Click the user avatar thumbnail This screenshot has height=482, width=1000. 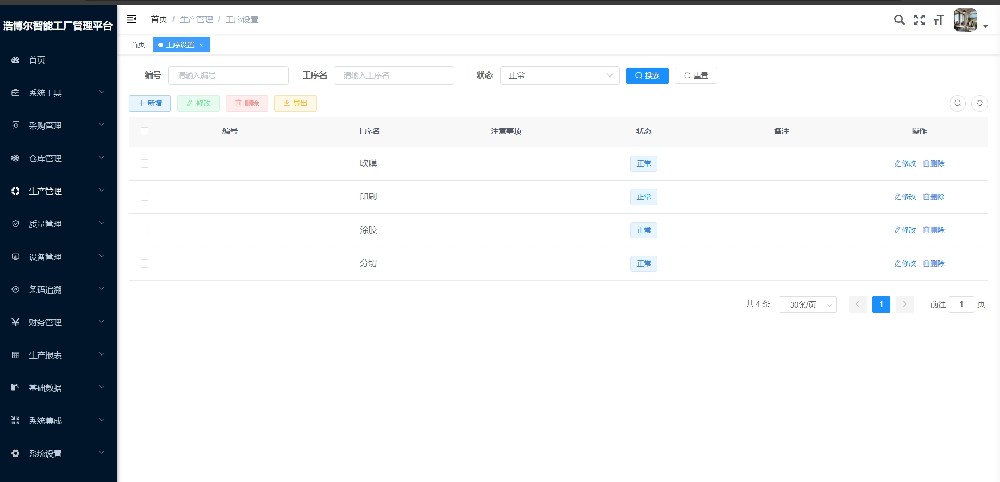tap(966, 20)
